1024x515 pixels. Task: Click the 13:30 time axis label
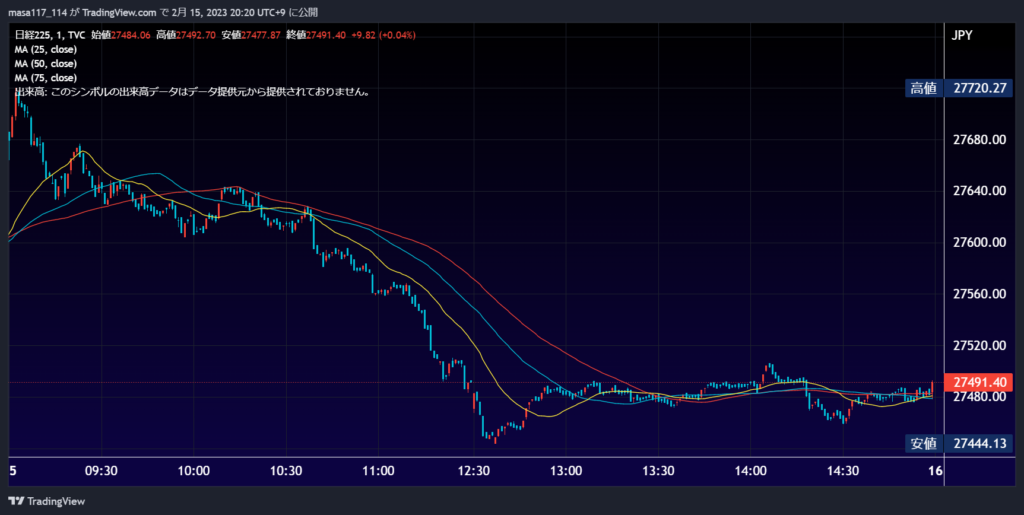pos(658,471)
